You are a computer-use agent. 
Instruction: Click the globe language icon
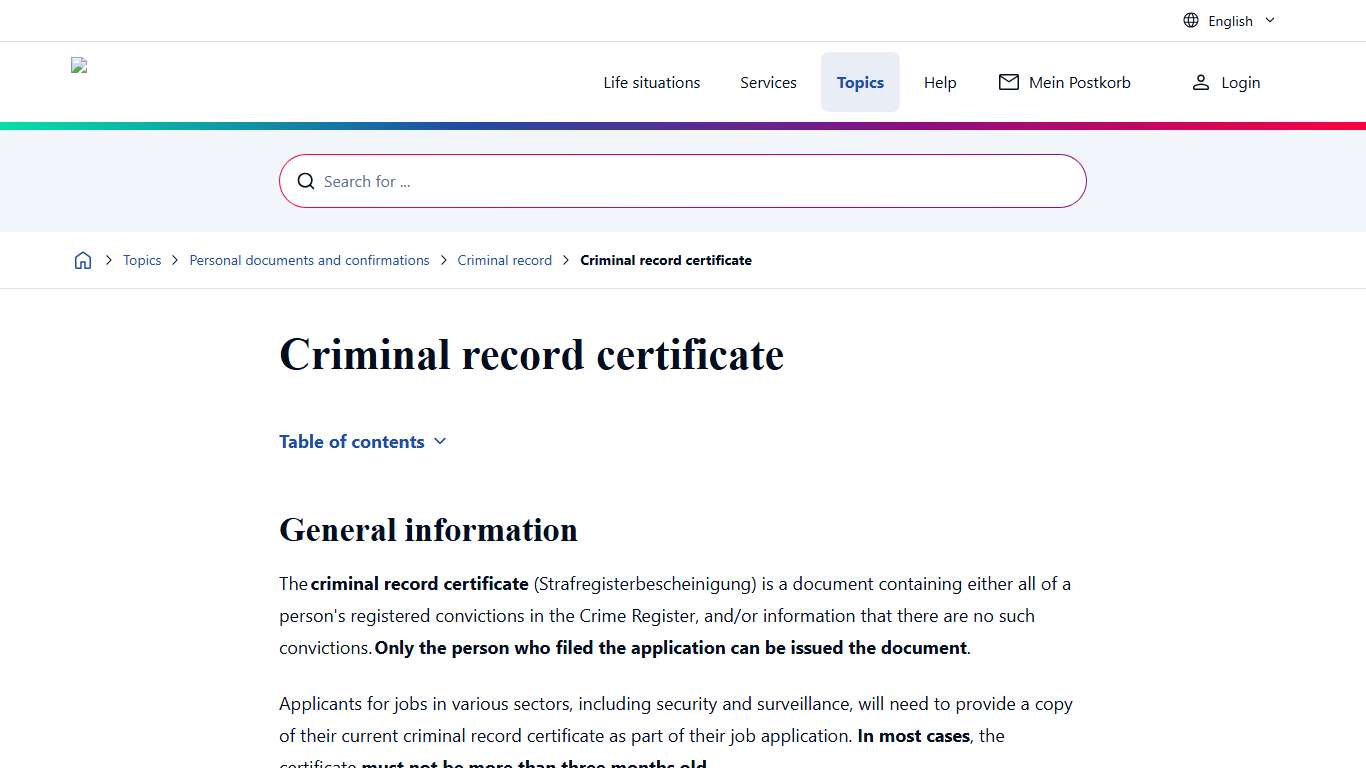coord(1190,20)
